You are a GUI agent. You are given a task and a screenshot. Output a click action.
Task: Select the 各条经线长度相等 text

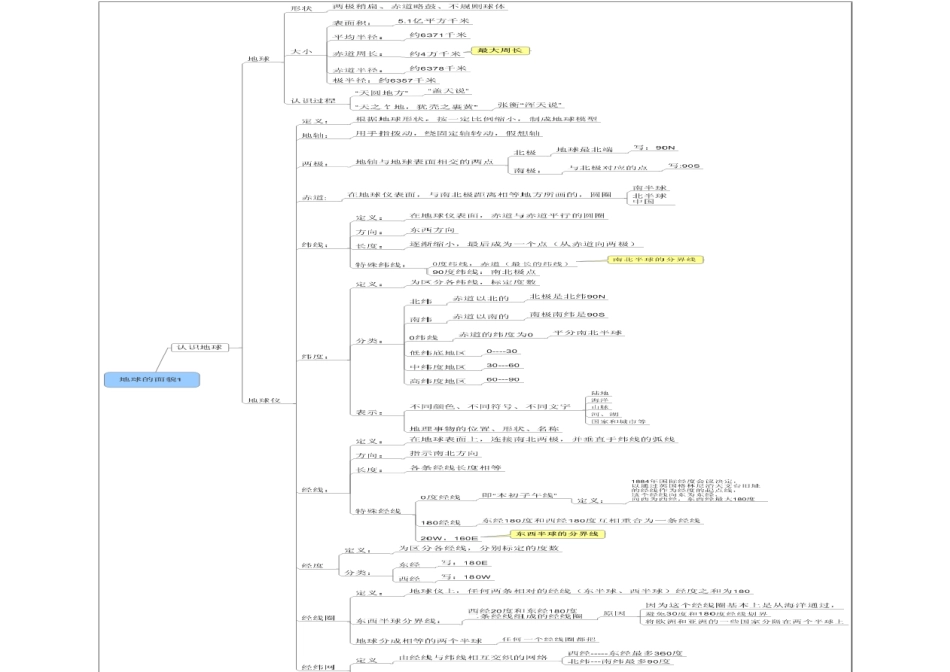tap(456, 468)
